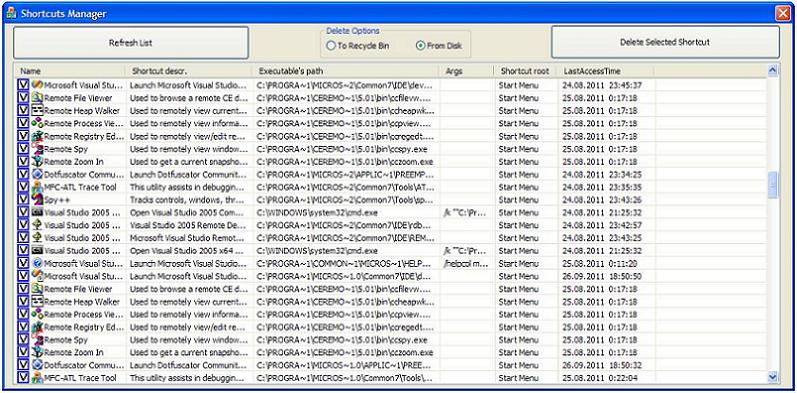Click the vertical scrollbar thumb
This screenshot has width=797, height=393.
click(x=773, y=185)
